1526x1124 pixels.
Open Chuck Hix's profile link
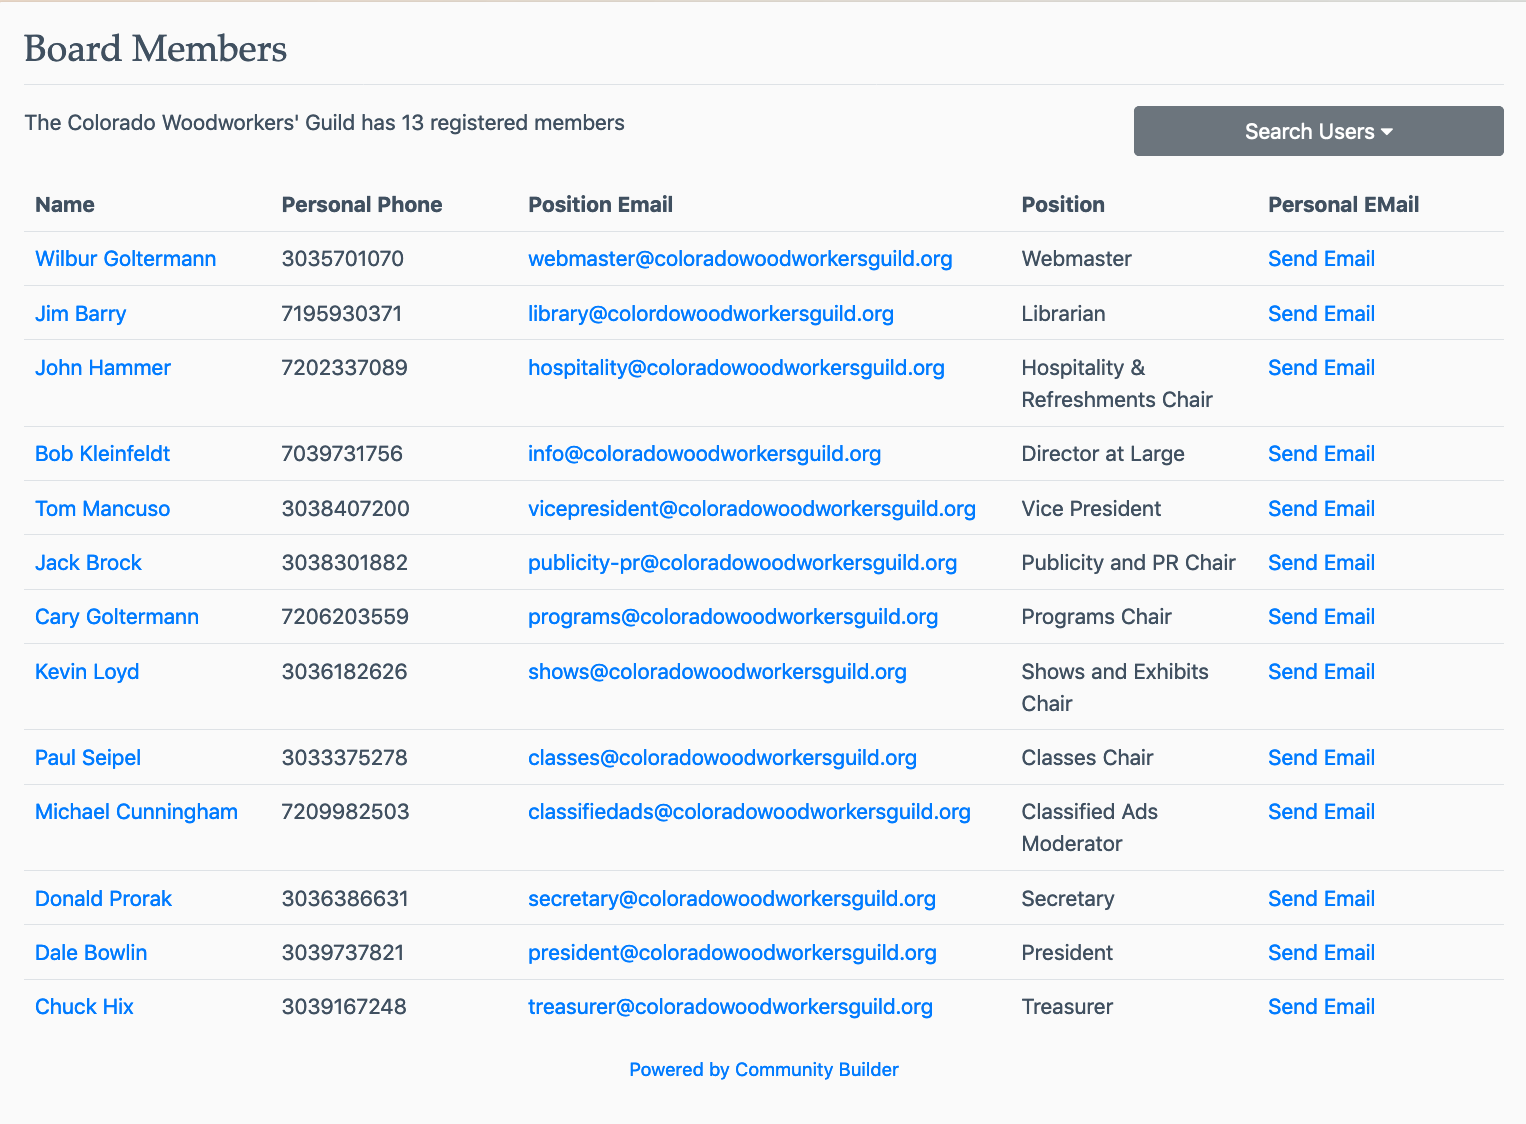[84, 1007]
